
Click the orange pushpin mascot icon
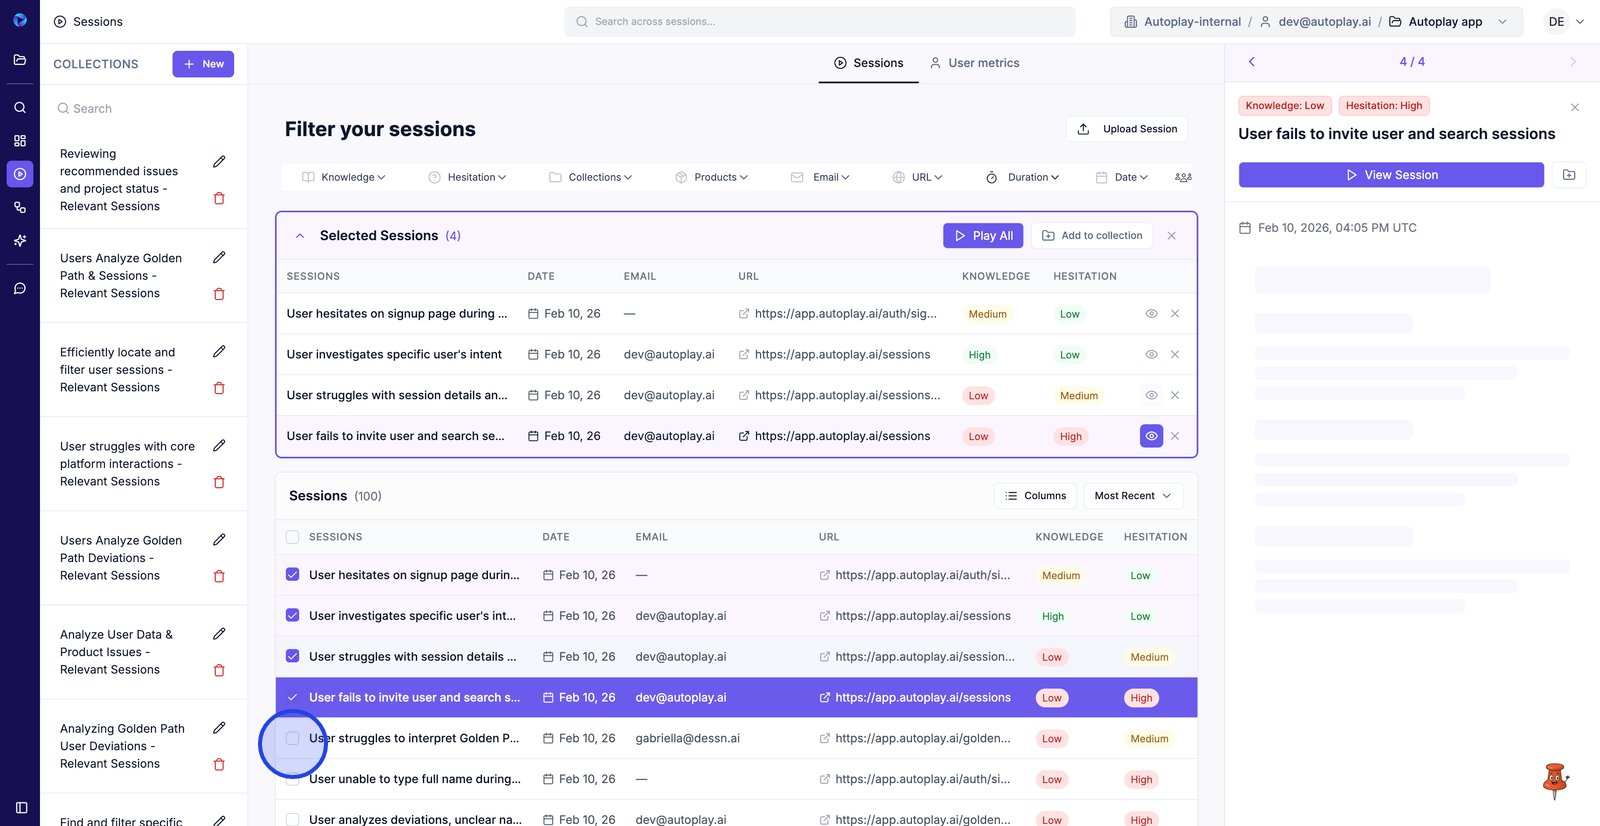(1554, 780)
